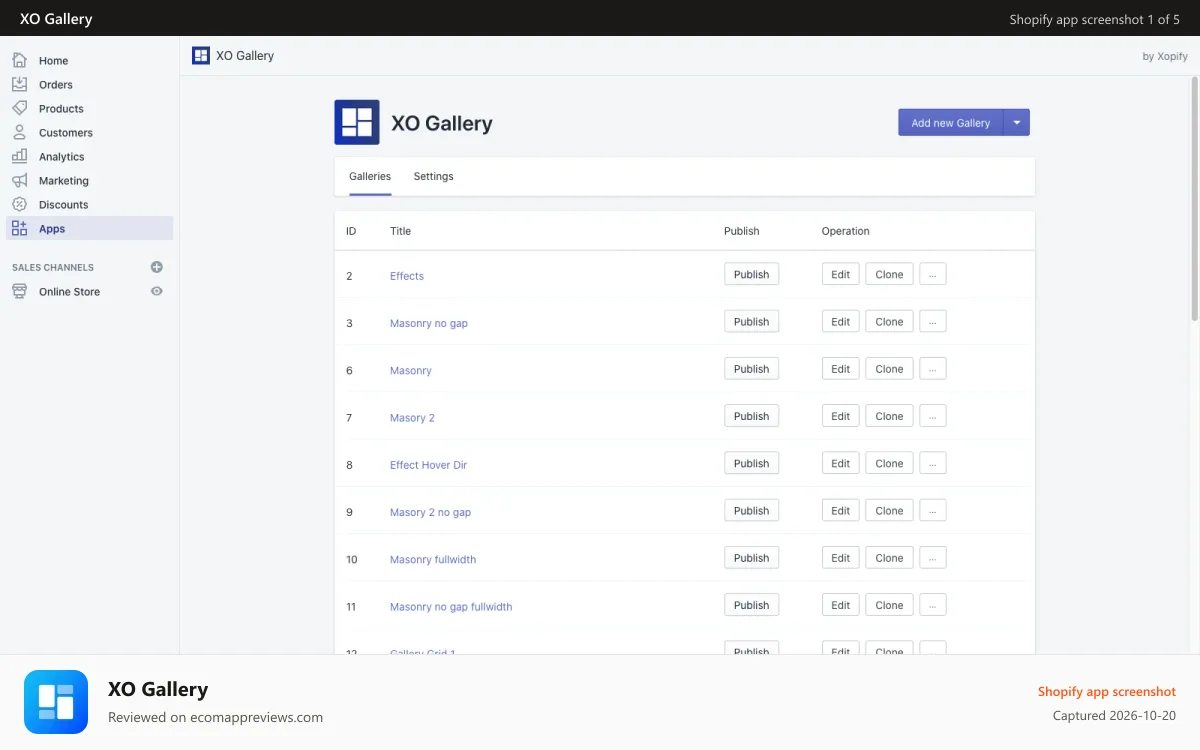Click the XO Gallery app icon in footer
Screen dimensions: 1200x750
coord(56,702)
